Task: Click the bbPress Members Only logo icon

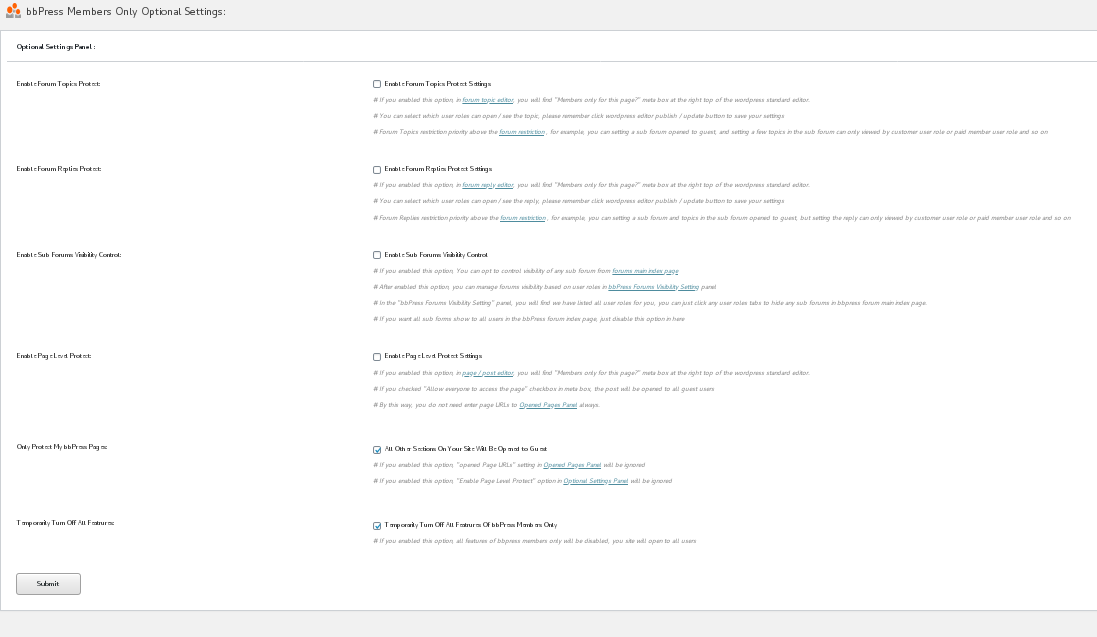Action: tap(13, 11)
